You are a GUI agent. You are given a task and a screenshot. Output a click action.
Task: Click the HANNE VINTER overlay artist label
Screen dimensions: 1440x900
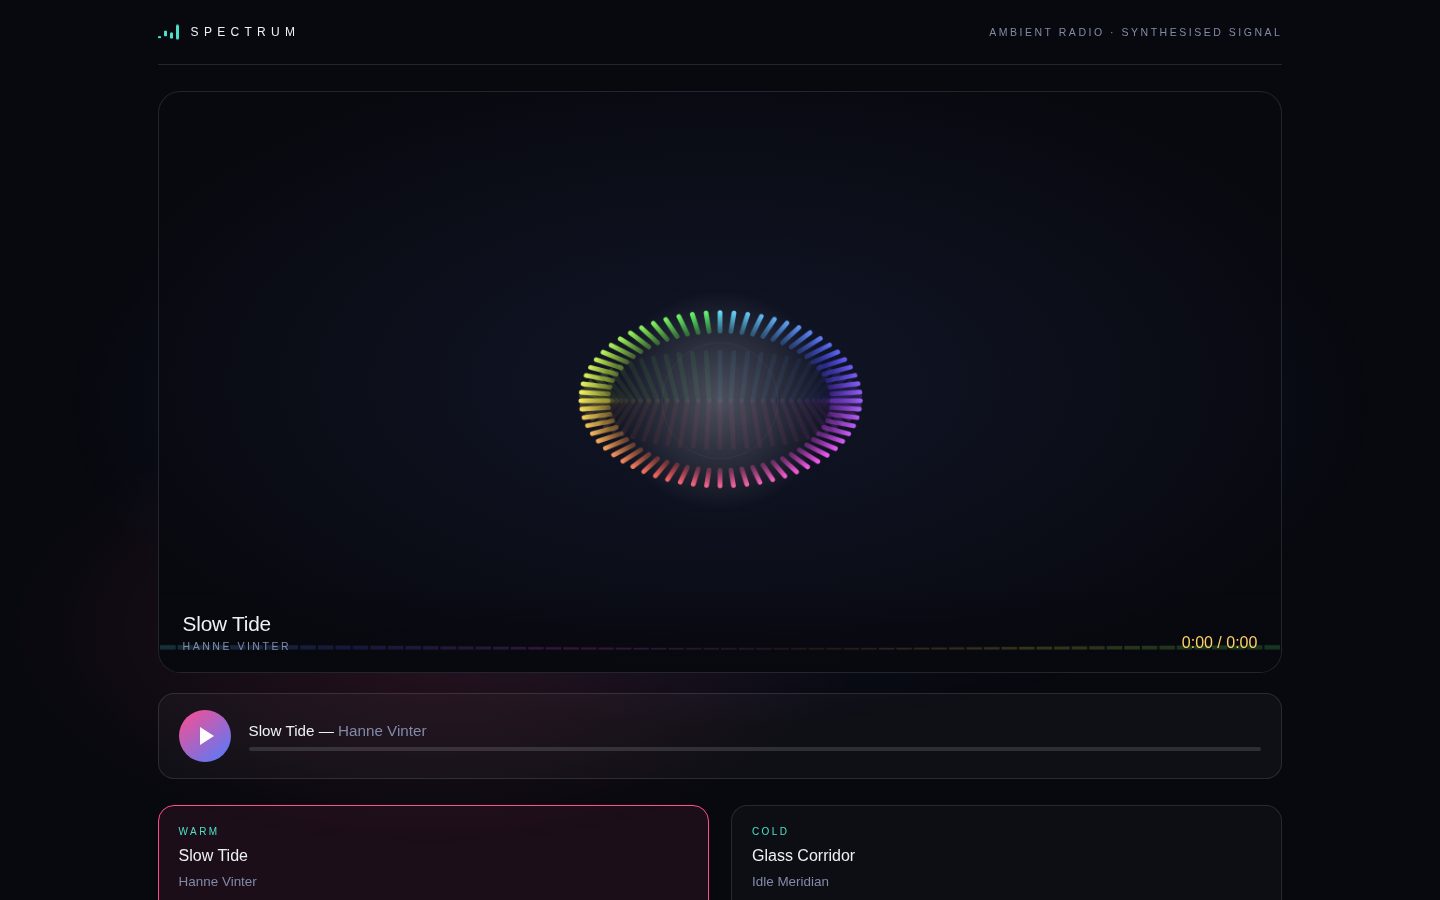click(x=236, y=647)
